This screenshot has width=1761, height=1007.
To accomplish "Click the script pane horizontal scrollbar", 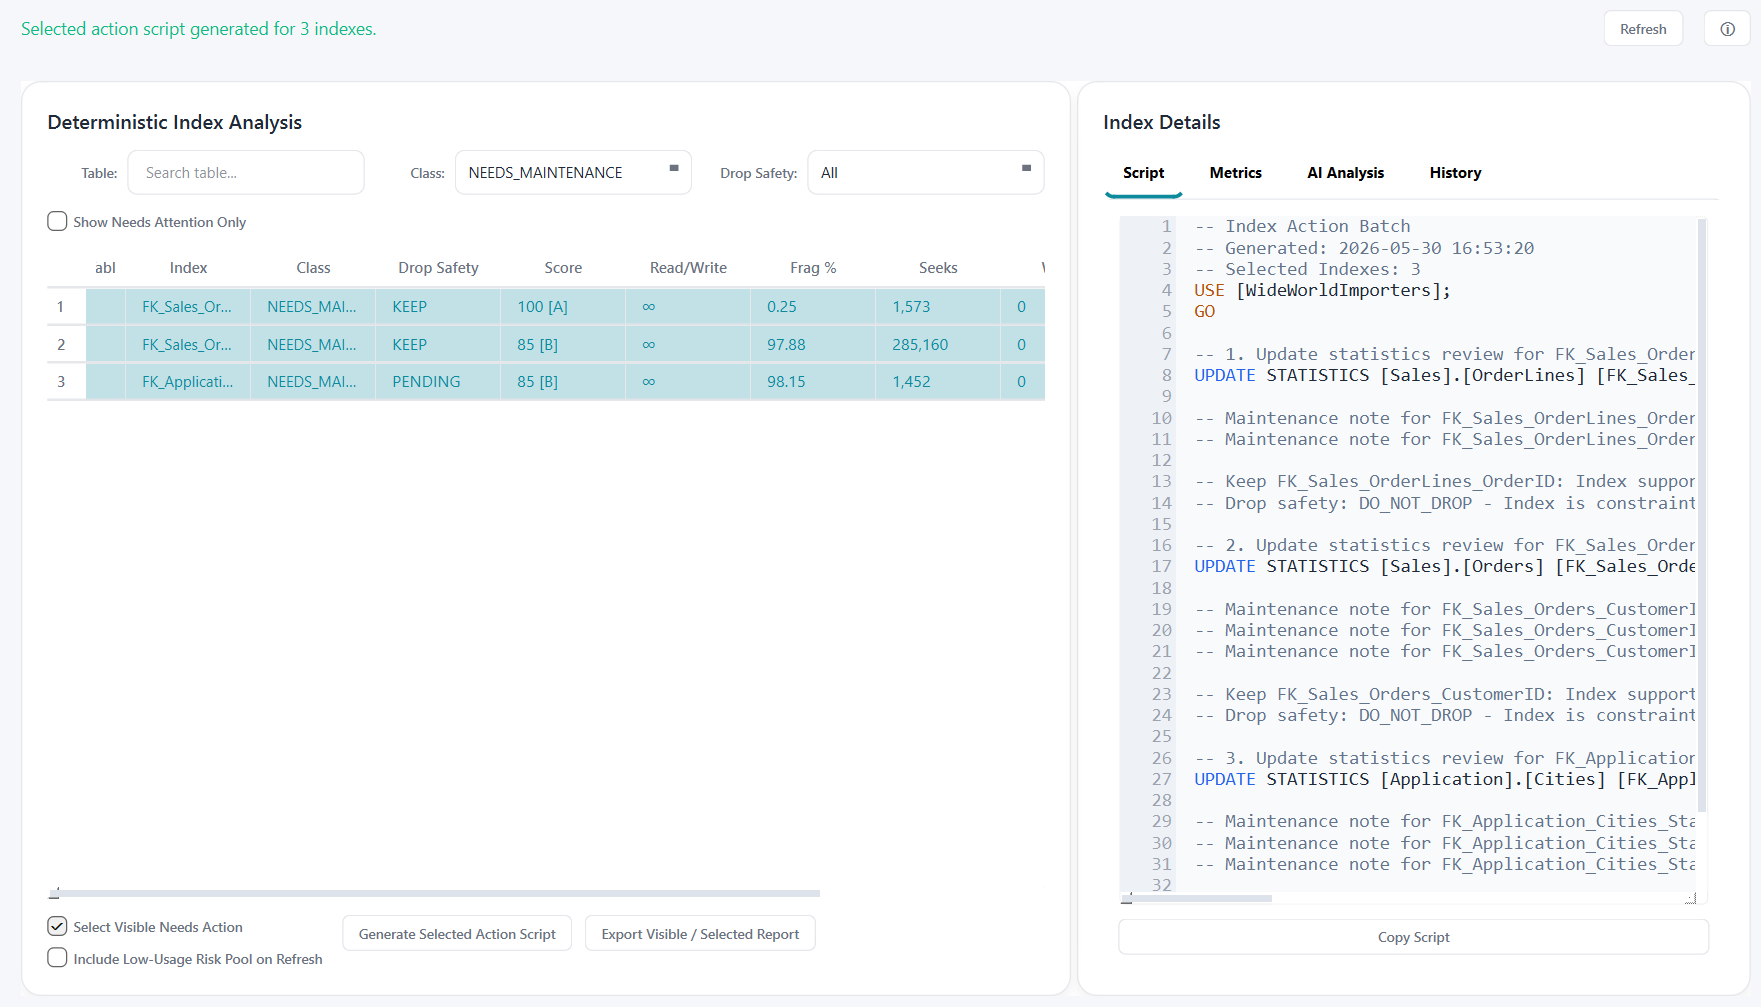I will point(1197,898).
